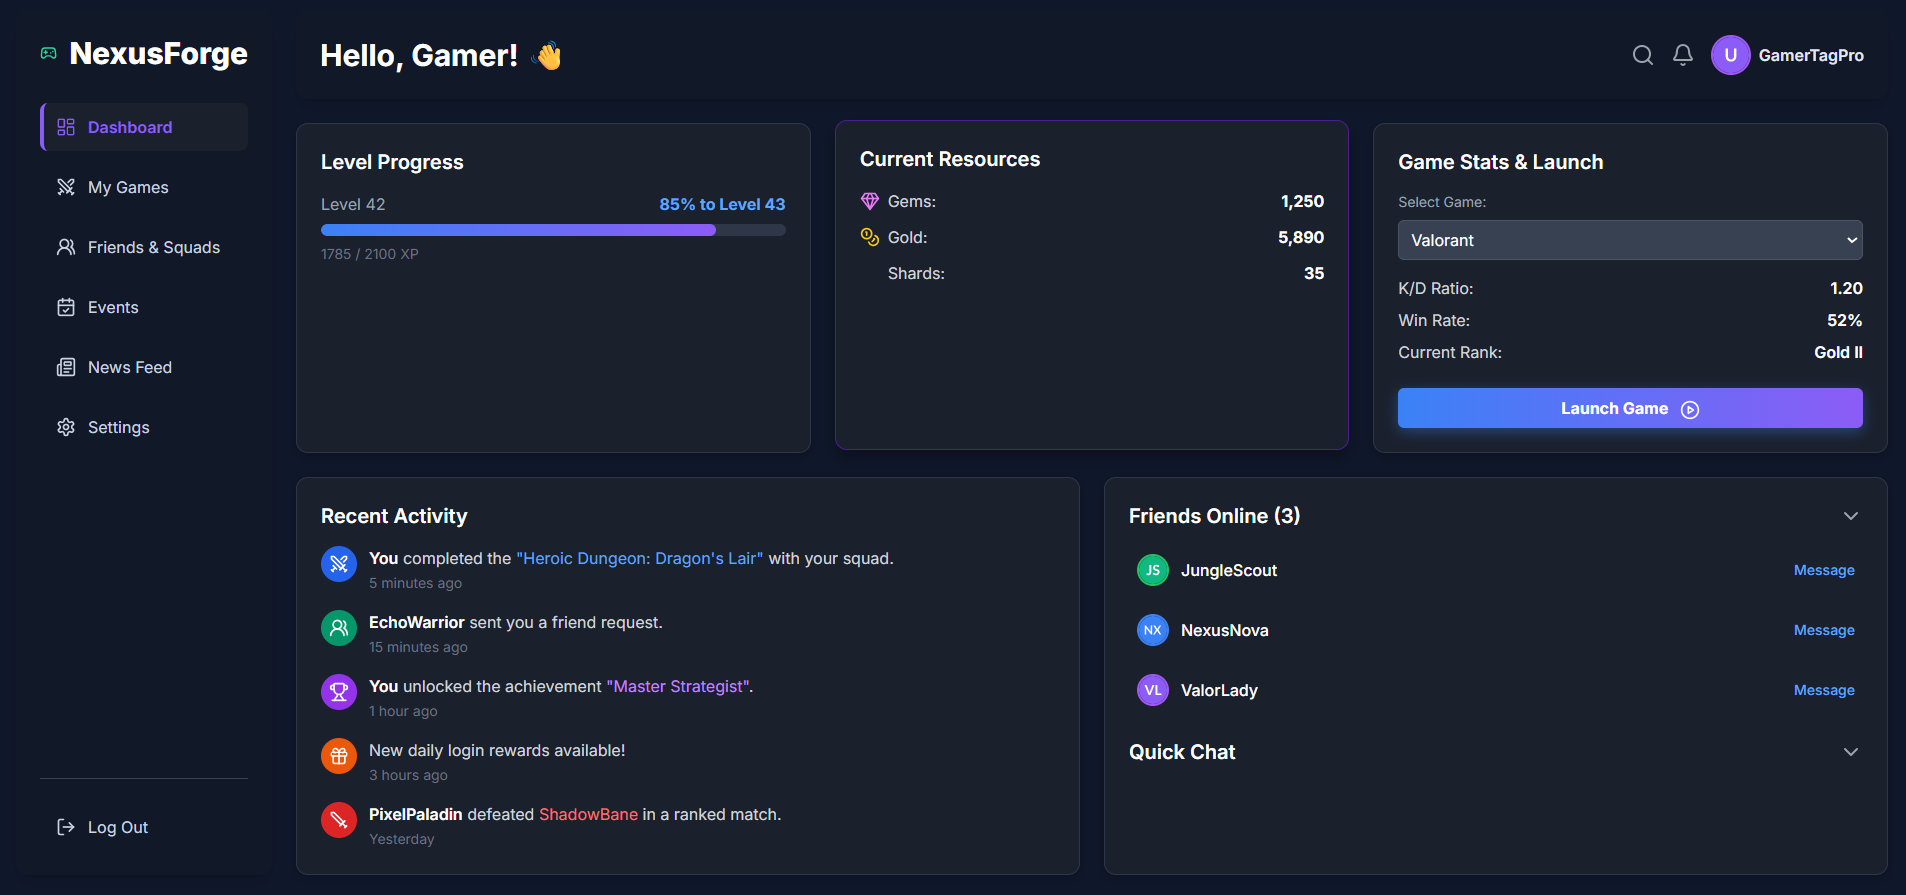Click the JungleScout friend name
The width and height of the screenshot is (1906, 895).
tap(1229, 570)
